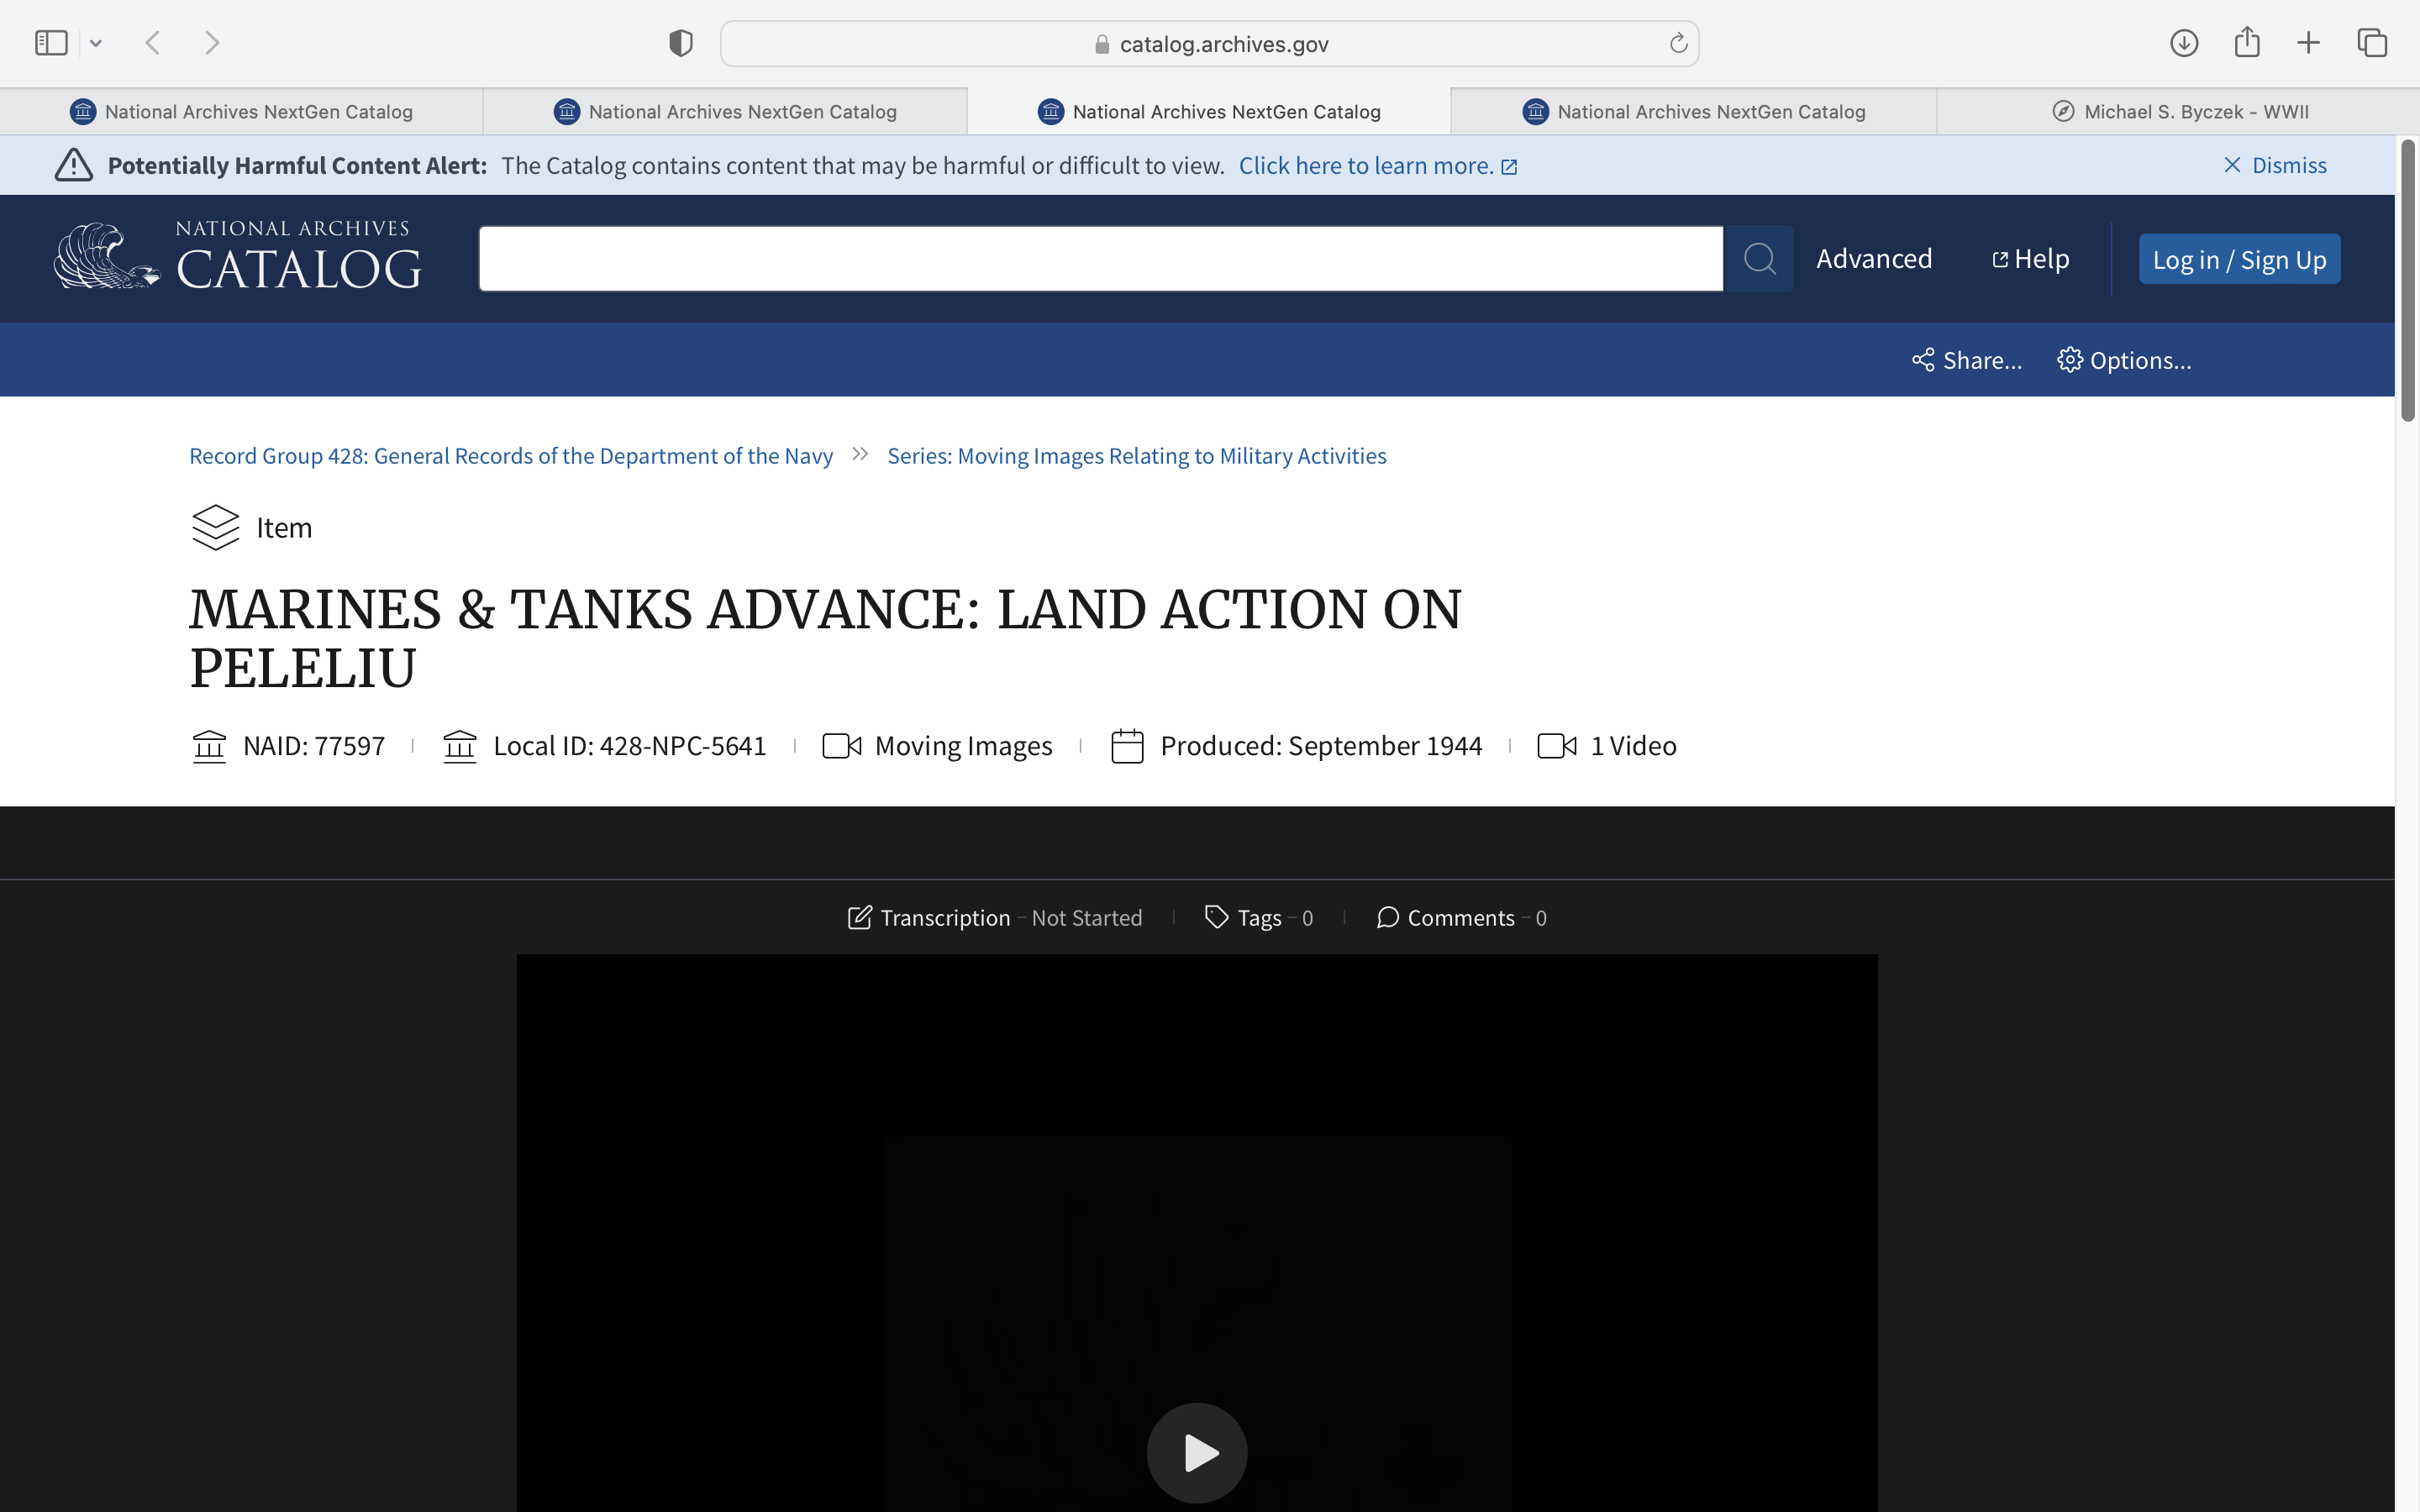
Task: Click in the catalog search field
Action: [x=1100, y=259]
